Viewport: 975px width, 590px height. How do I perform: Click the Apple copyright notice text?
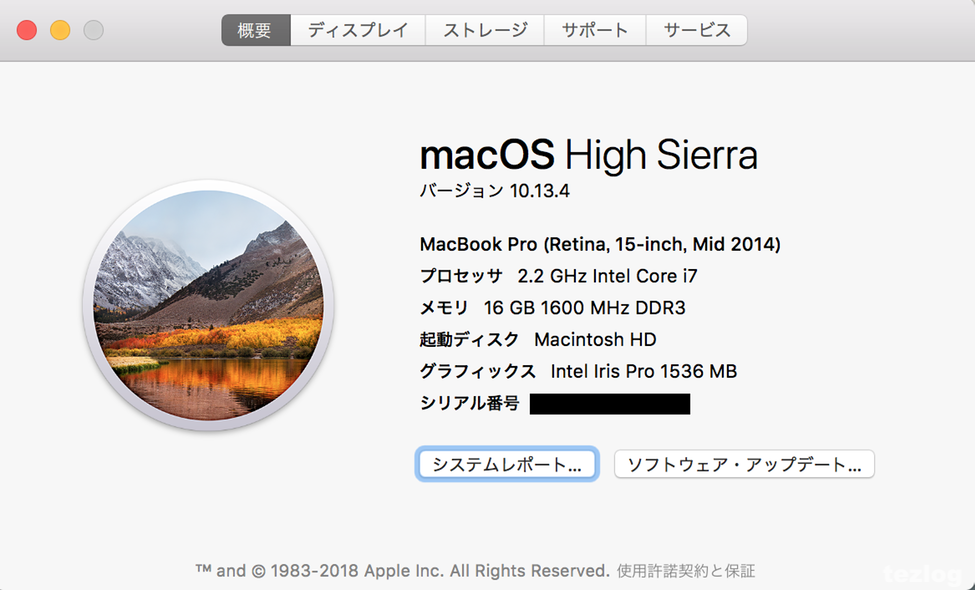click(402, 571)
